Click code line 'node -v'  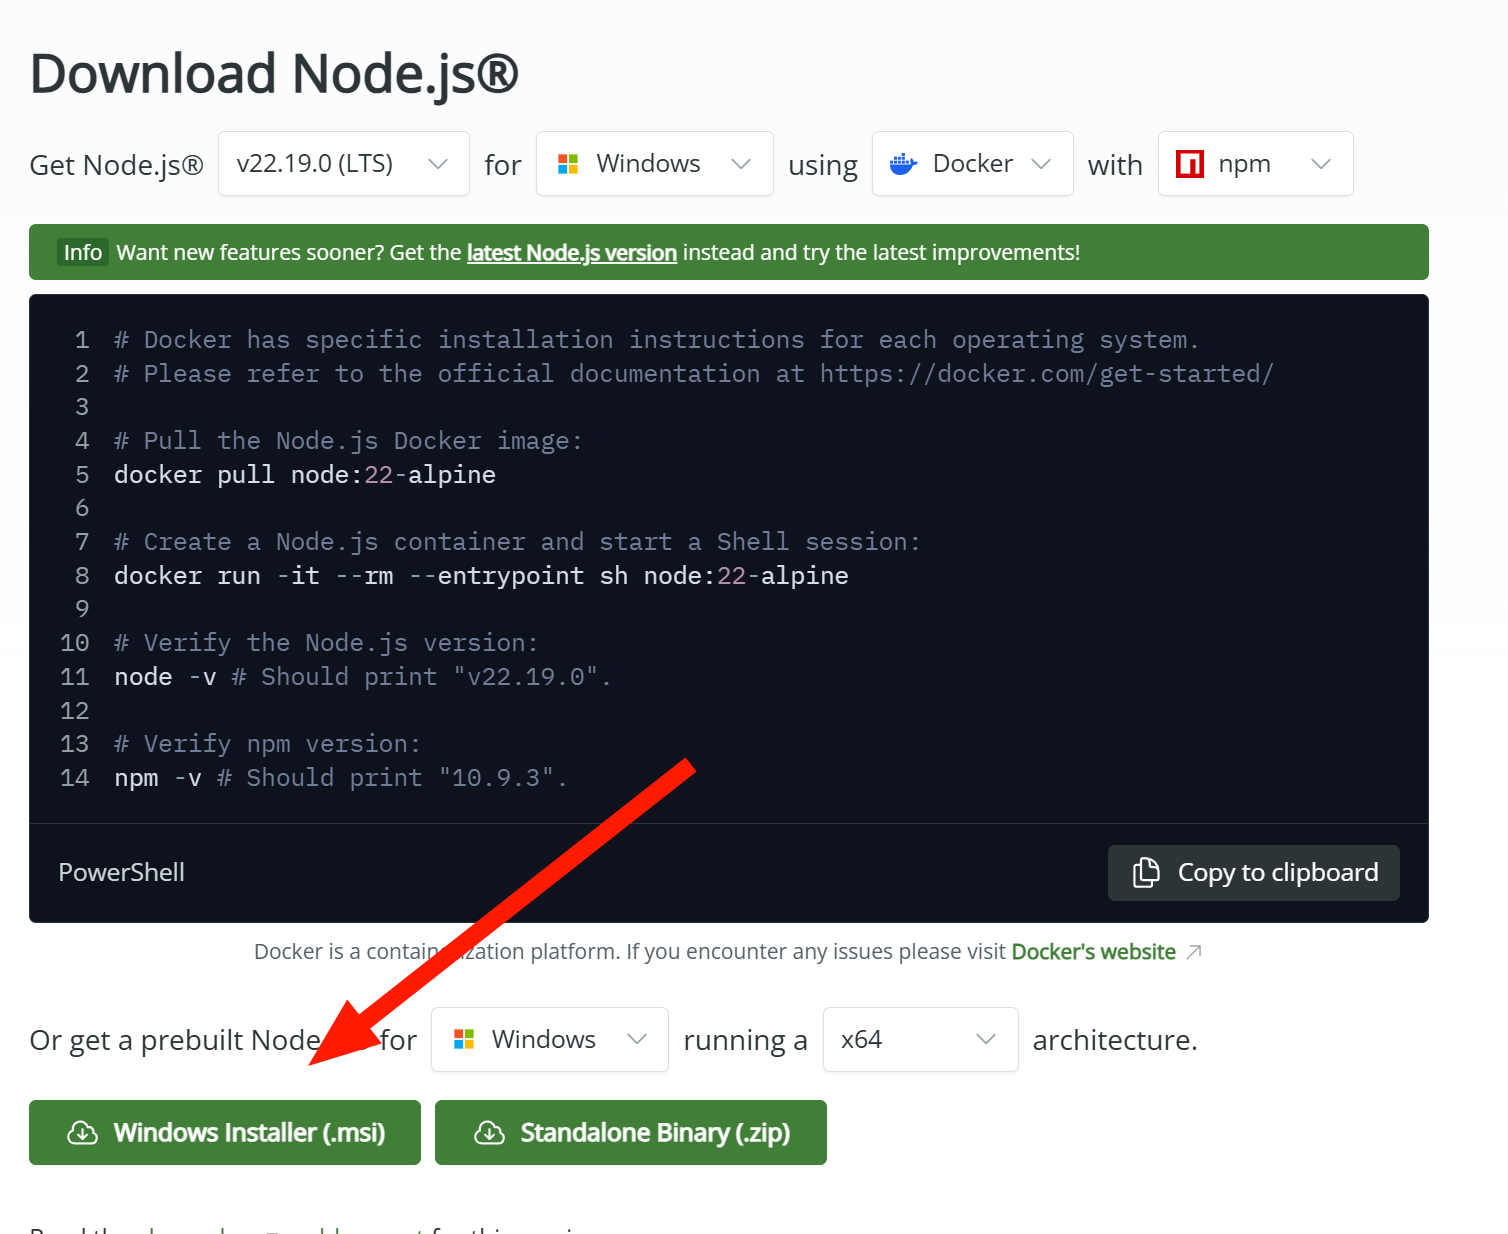363,677
